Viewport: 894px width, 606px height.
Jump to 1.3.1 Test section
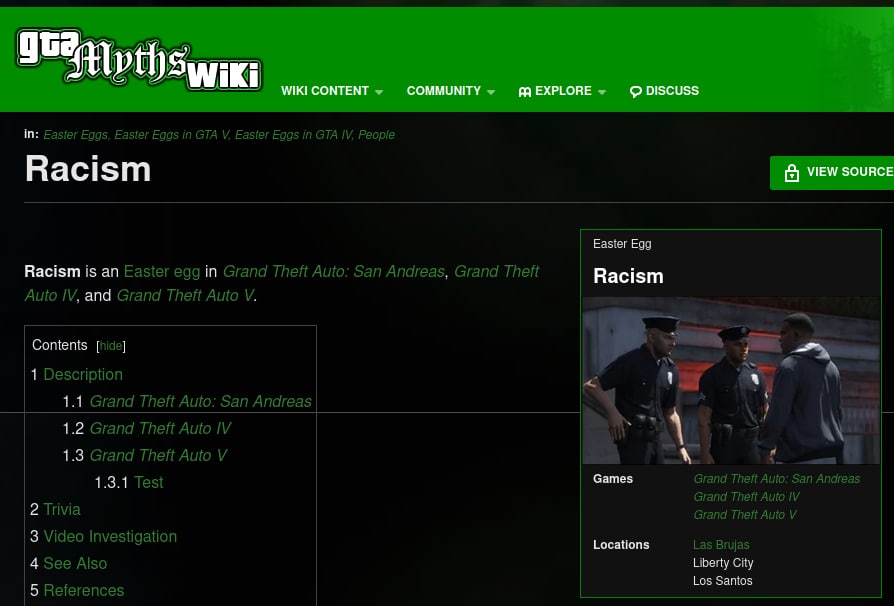149,483
